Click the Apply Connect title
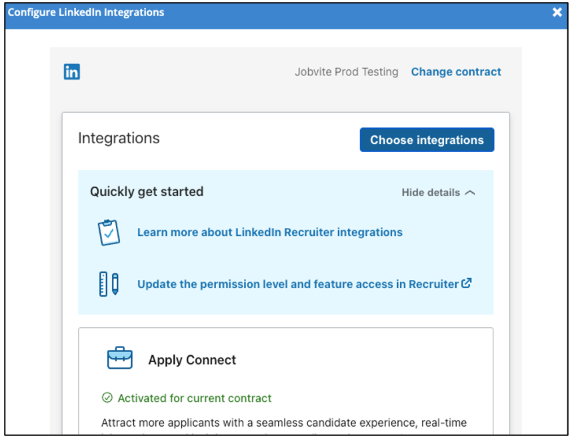Image resolution: width=572 pixels, height=440 pixels. click(x=192, y=360)
